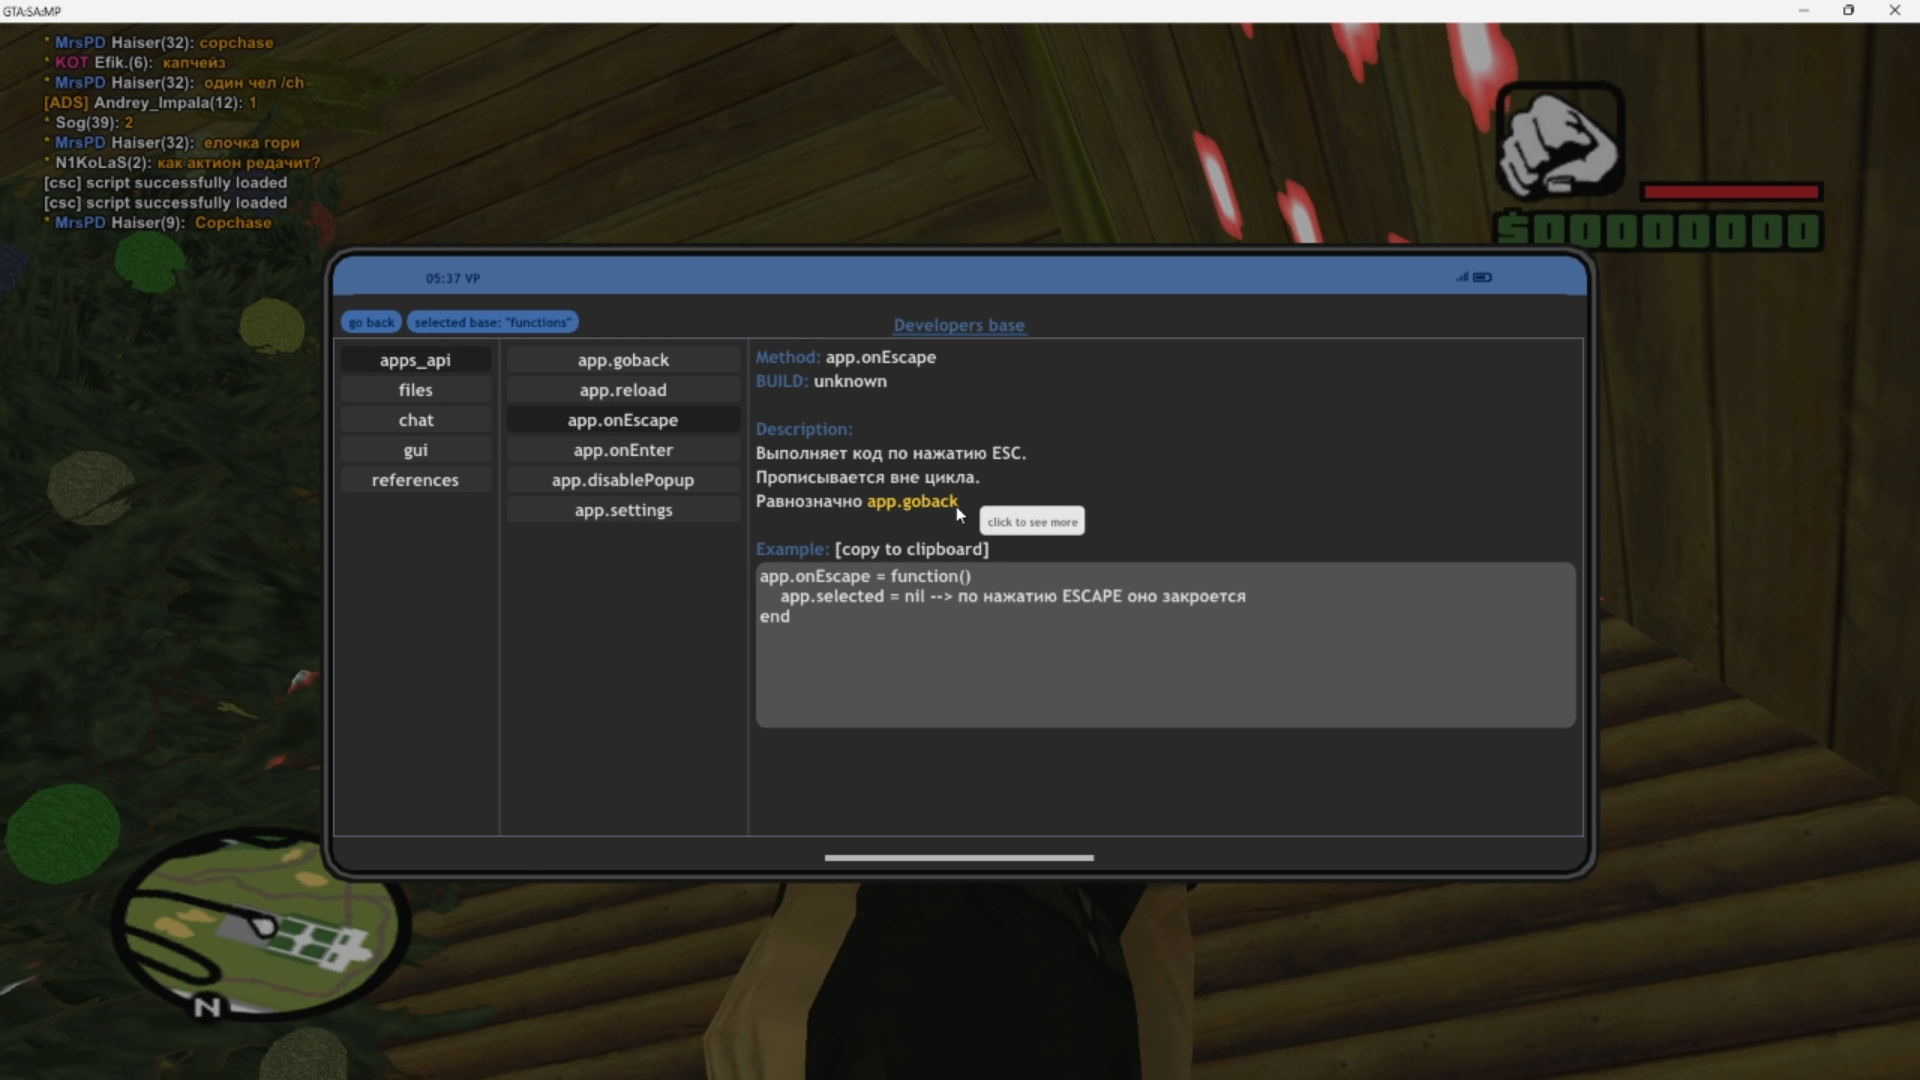Restore the GTA:SA:MP window size

pyautogui.click(x=1849, y=10)
